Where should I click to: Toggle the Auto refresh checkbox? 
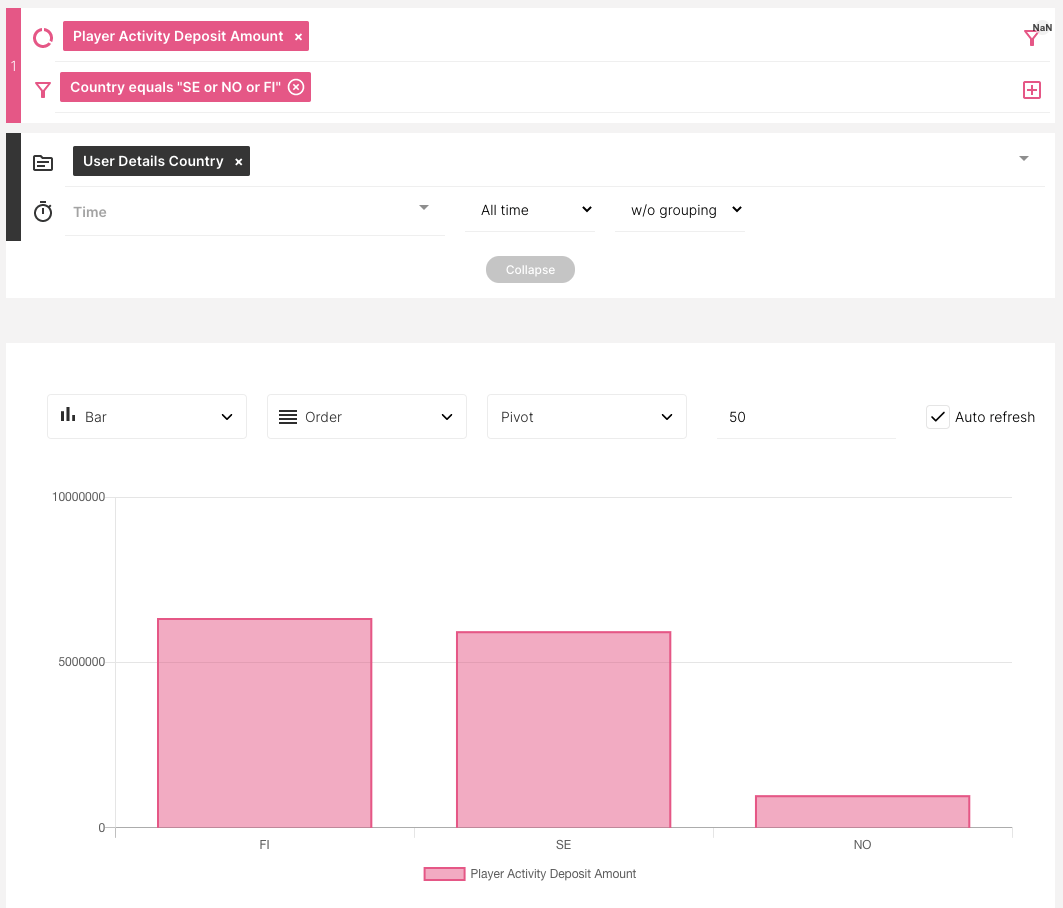(937, 417)
